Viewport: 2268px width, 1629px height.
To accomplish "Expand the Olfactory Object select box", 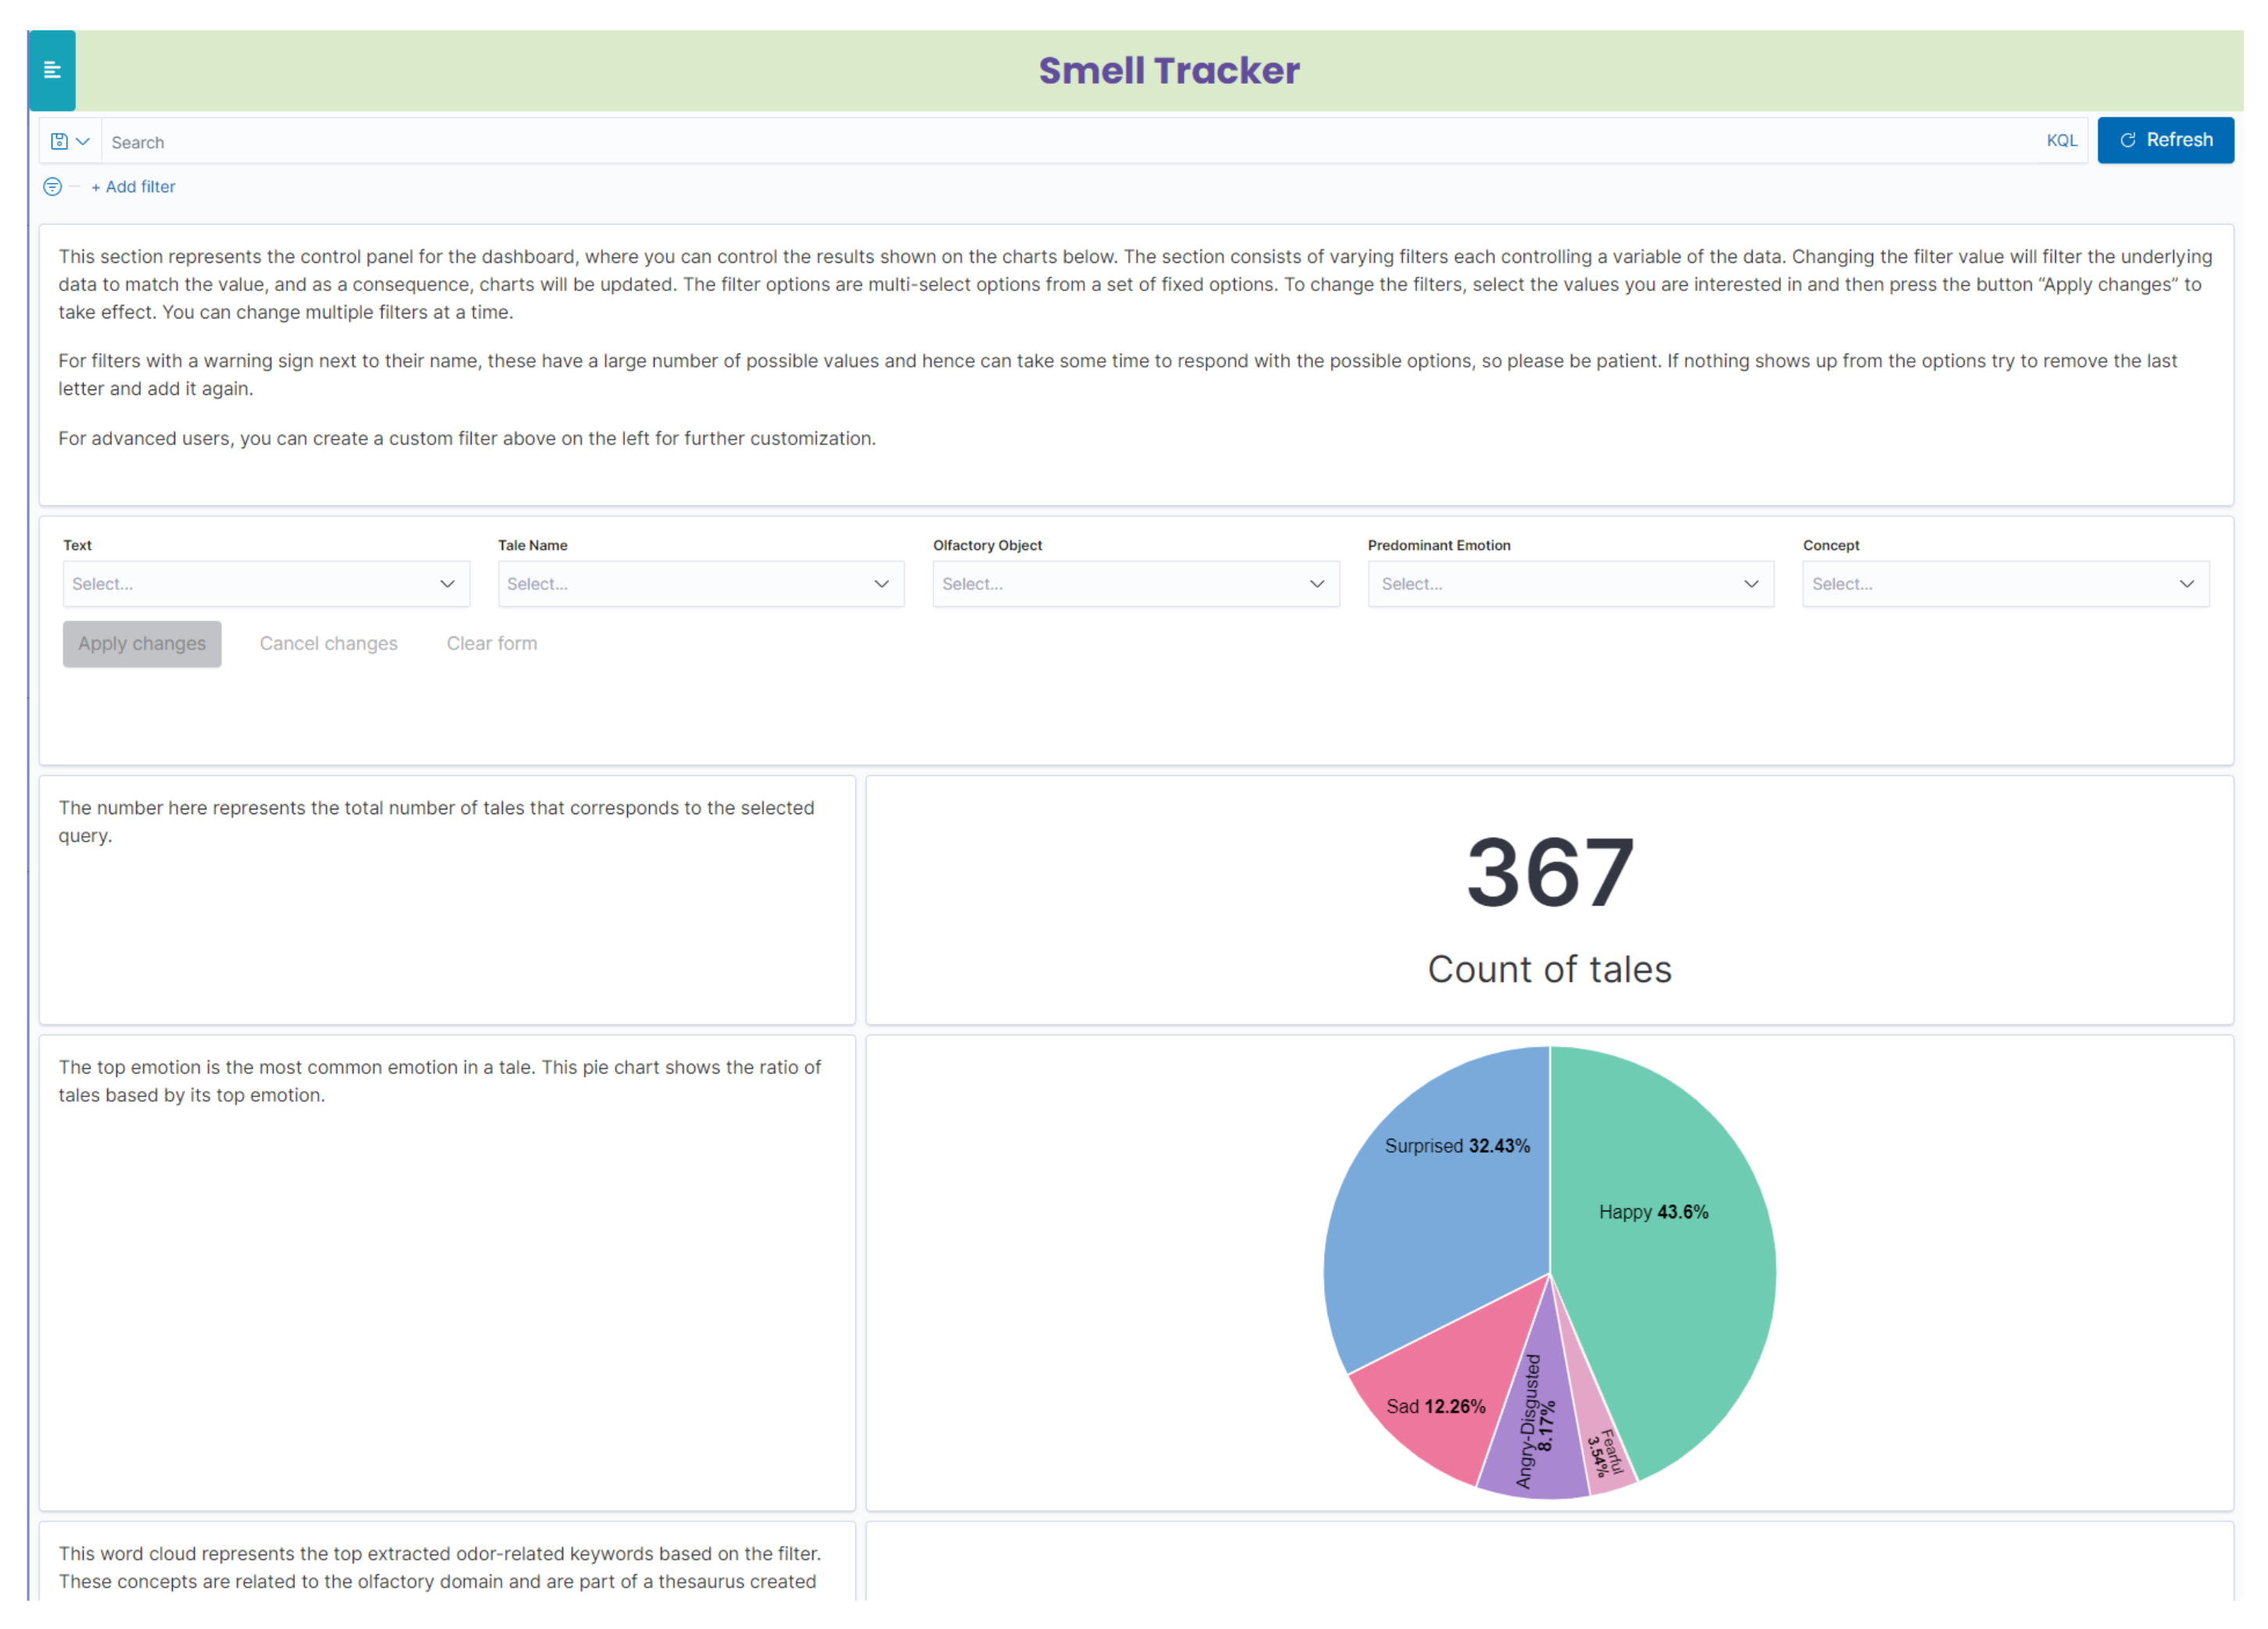I will 1135,584.
